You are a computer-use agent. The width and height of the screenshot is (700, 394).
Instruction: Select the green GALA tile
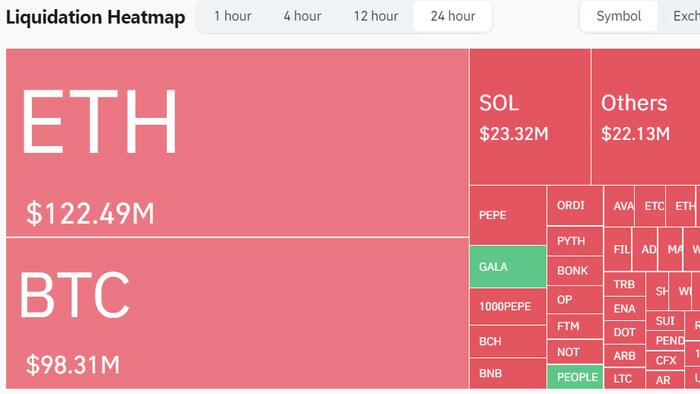coord(508,266)
